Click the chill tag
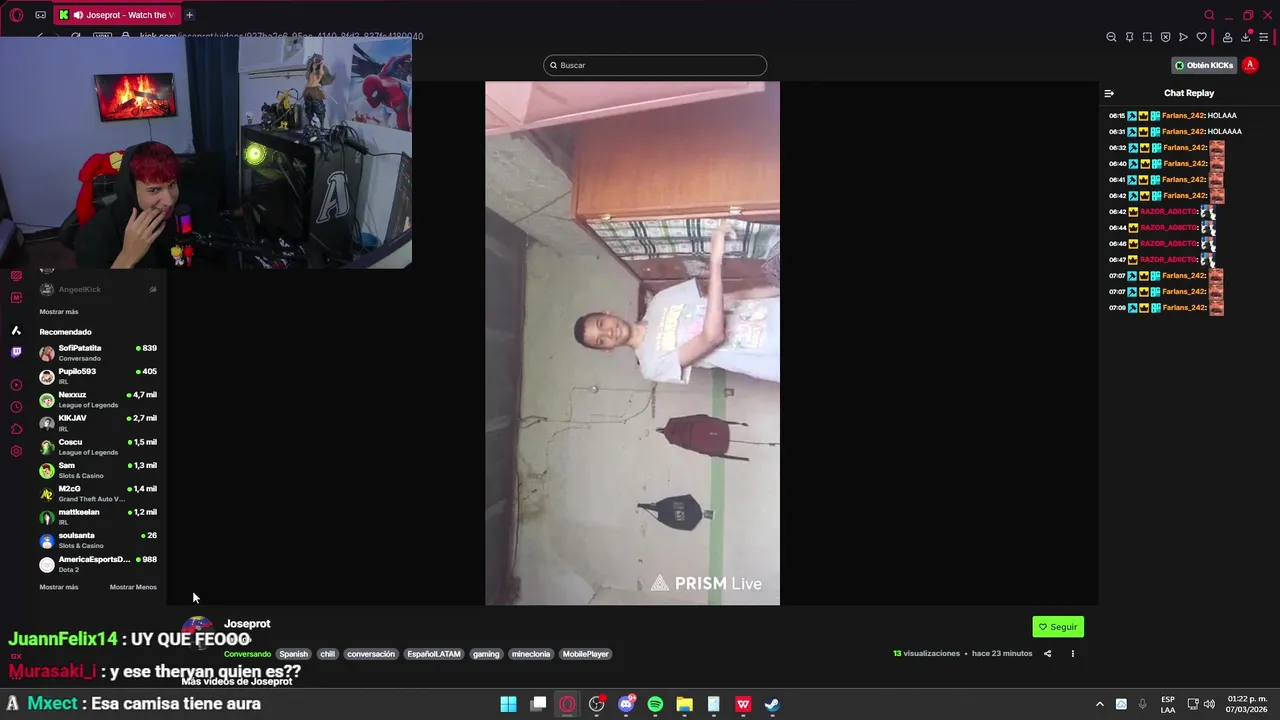 327,654
